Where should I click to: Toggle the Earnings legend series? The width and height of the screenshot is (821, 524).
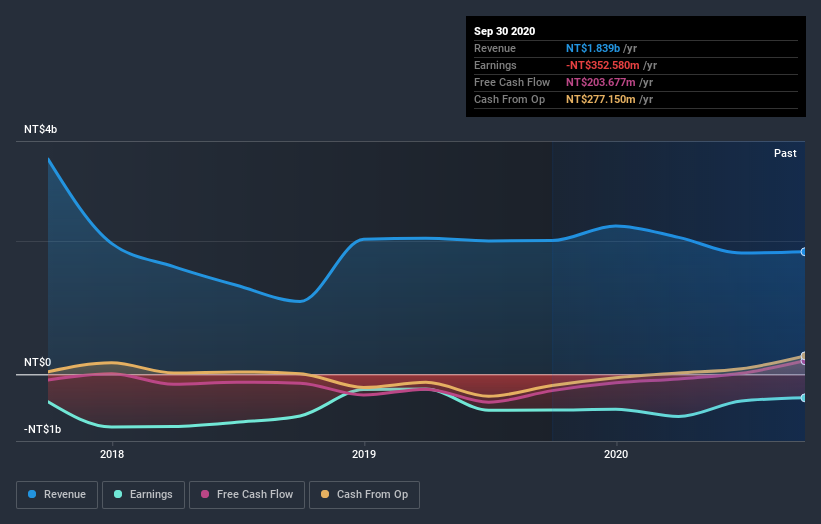pos(143,495)
